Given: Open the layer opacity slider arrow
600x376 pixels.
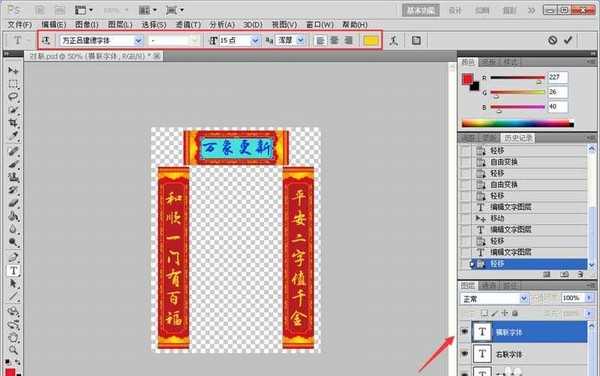Looking at the screenshot, I should point(589,298).
